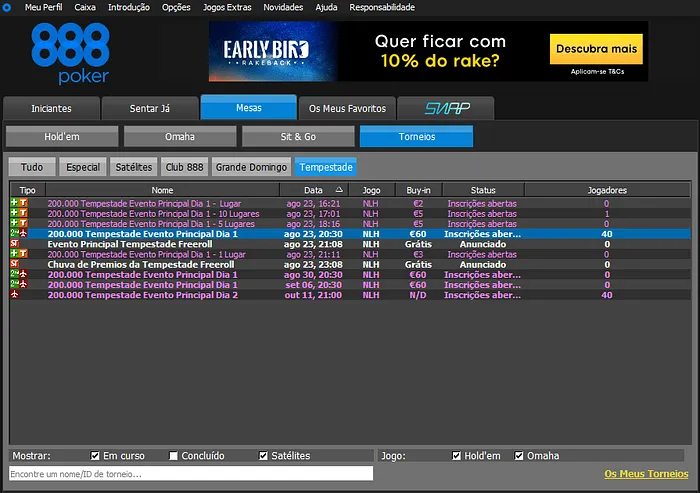Image resolution: width=700 pixels, height=493 pixels.
Task: Open the Novidades menu
Action: pos(283,7)
